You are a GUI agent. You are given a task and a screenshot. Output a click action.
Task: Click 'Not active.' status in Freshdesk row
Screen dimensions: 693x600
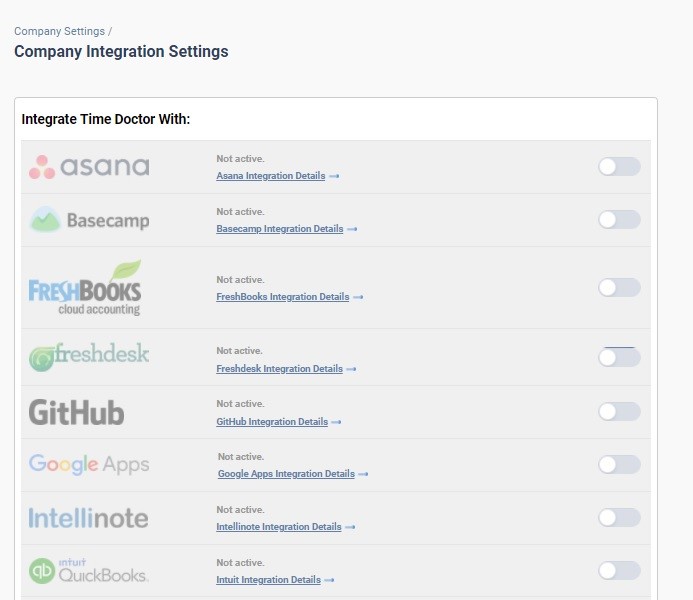pos(239,351)
